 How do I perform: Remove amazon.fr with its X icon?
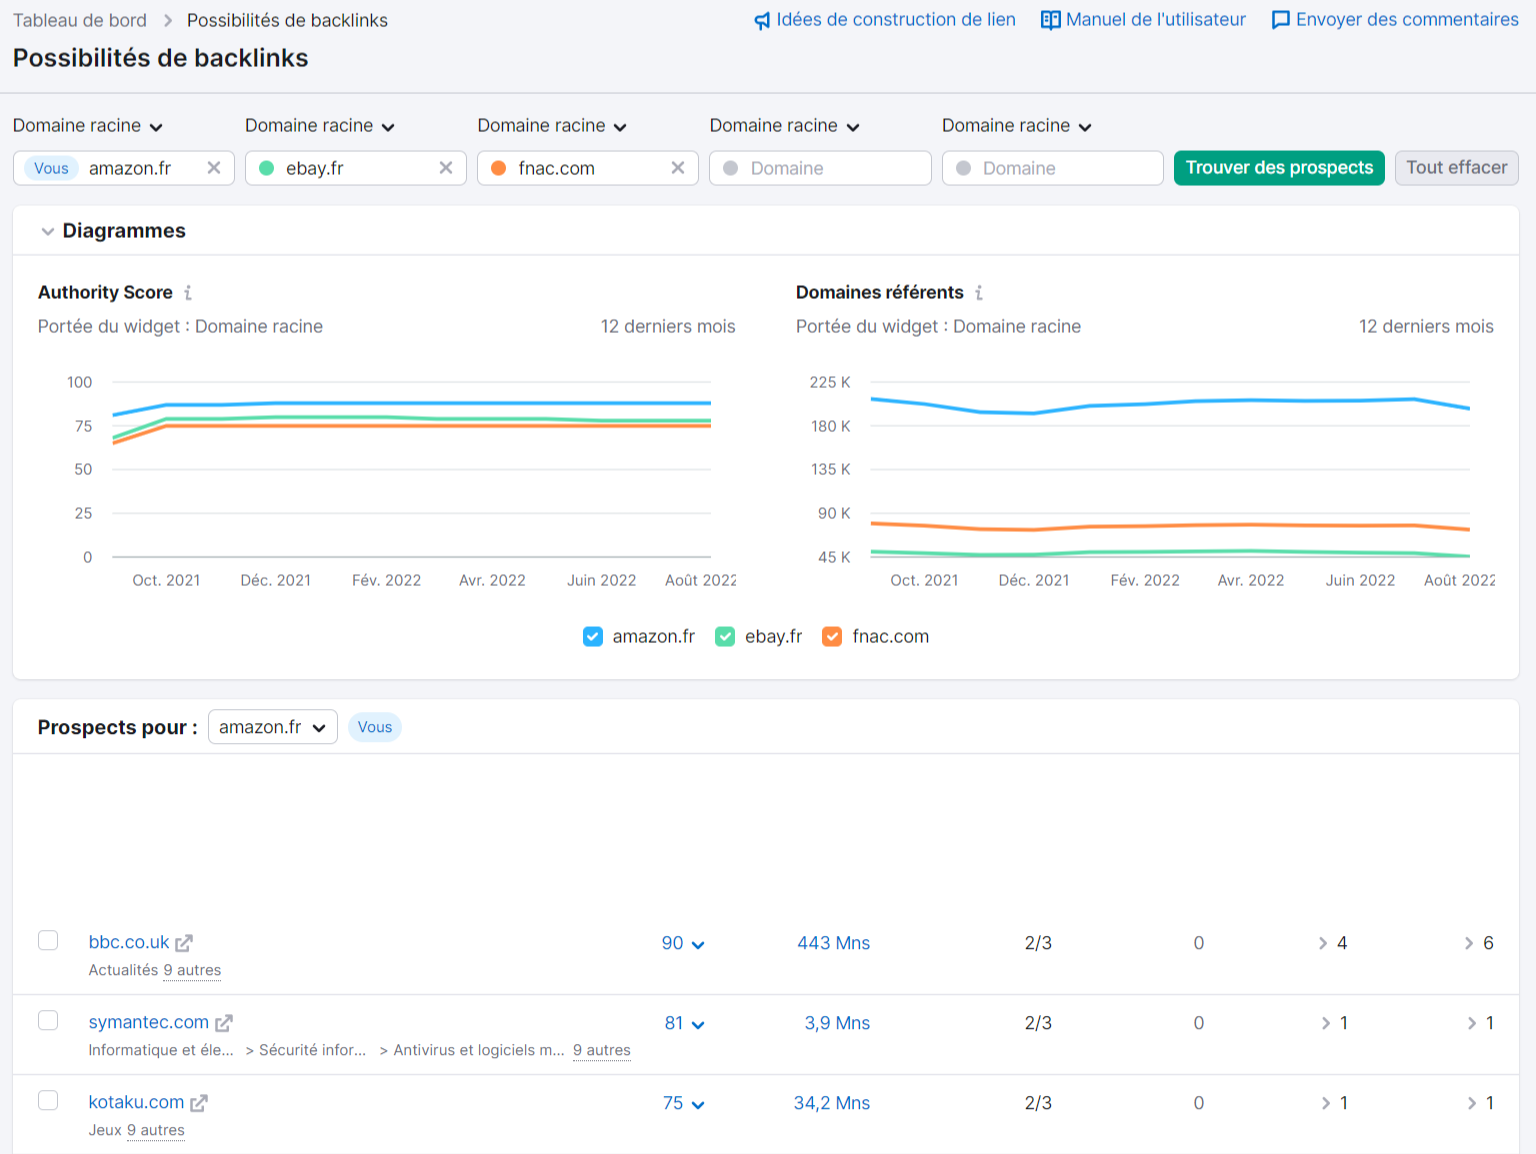[x=214, y=168]
